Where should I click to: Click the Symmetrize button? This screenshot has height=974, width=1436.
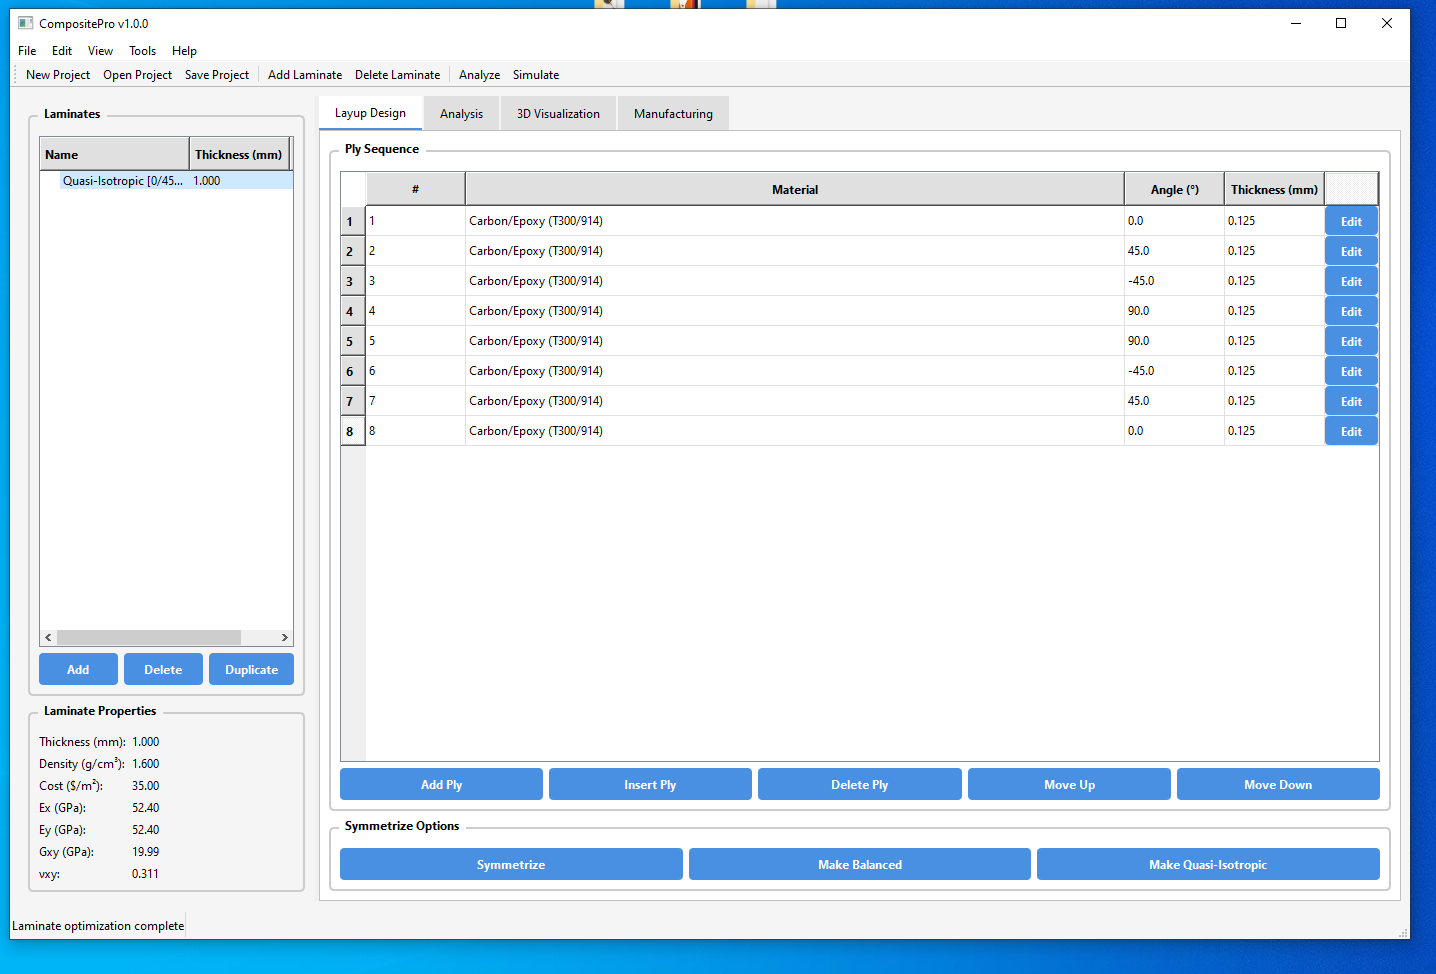coord(511,865)
